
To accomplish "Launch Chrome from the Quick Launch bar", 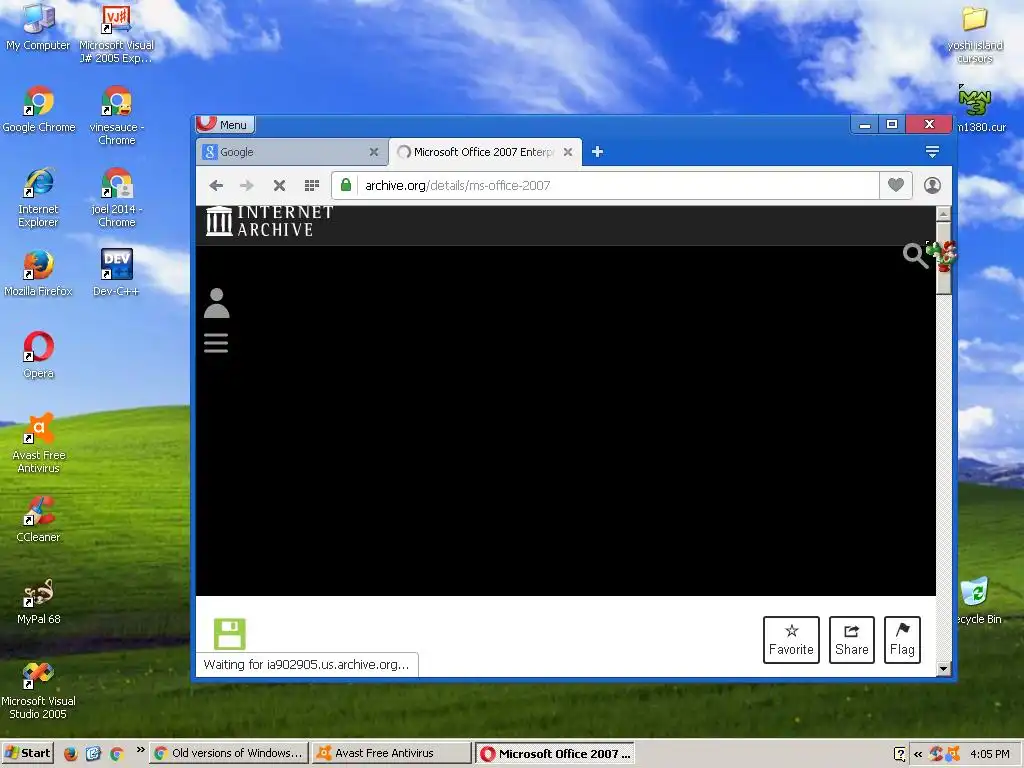I will 117,754.
